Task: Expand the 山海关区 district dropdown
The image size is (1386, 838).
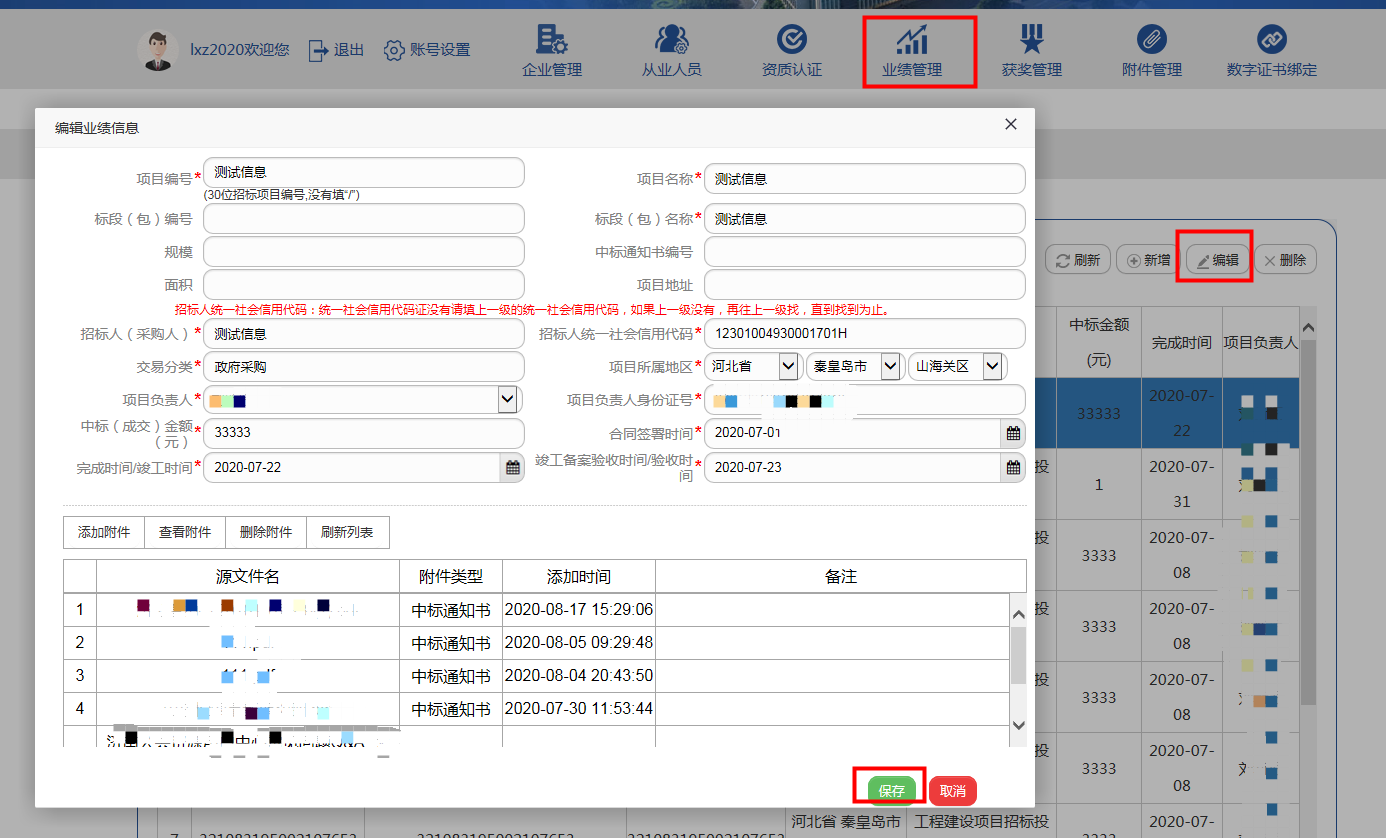Action: pyautogui.click(x=992, y=367)
